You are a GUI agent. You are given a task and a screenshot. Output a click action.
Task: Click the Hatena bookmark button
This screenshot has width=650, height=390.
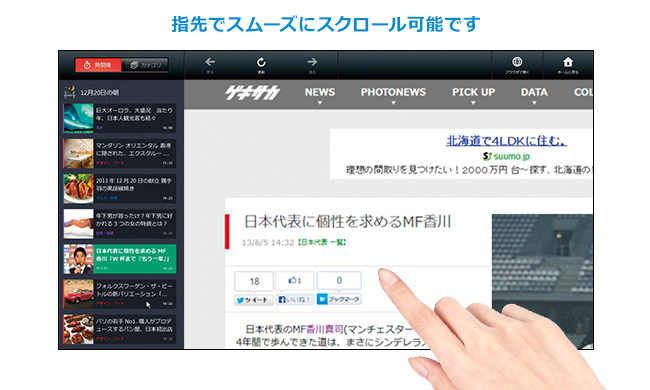(339, 299)
